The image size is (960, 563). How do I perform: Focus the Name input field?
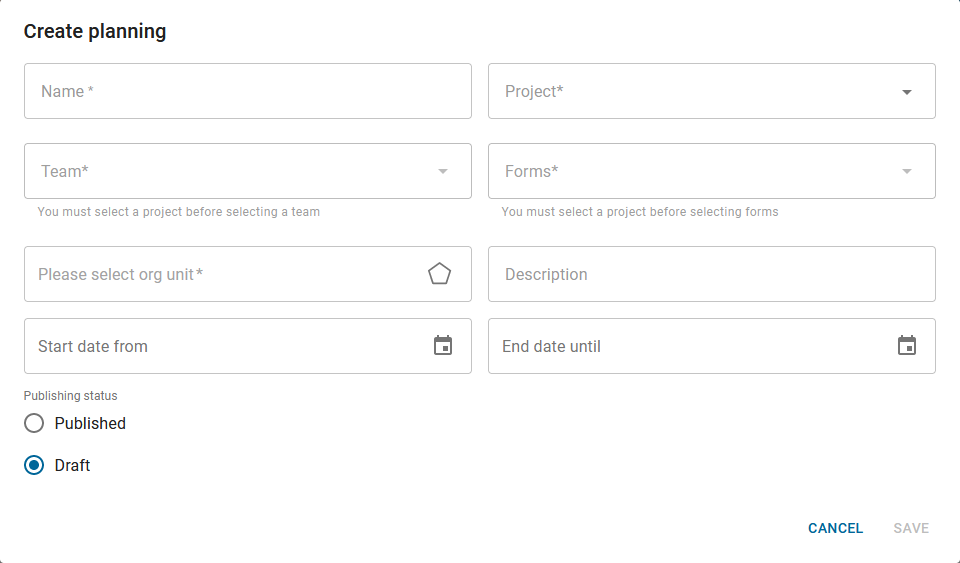(248, 91)
